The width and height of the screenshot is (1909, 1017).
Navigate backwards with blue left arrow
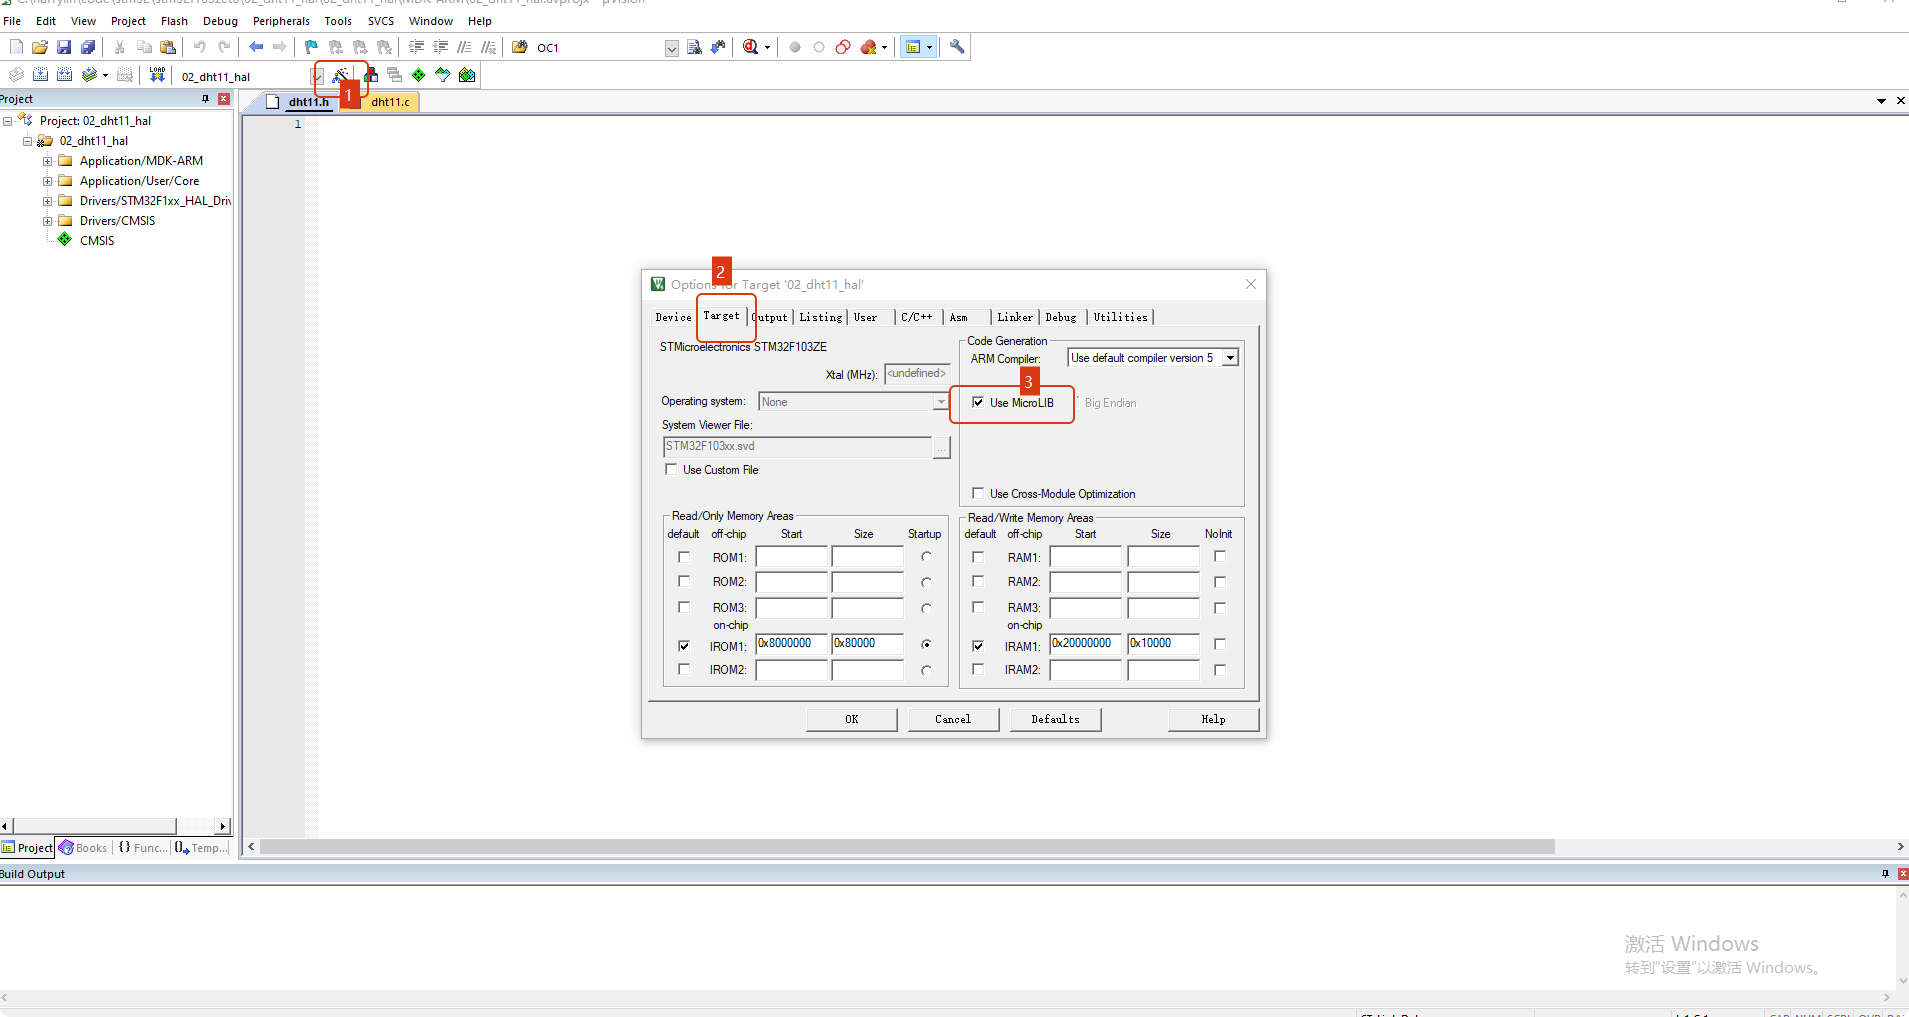click(x=256, y=47)
